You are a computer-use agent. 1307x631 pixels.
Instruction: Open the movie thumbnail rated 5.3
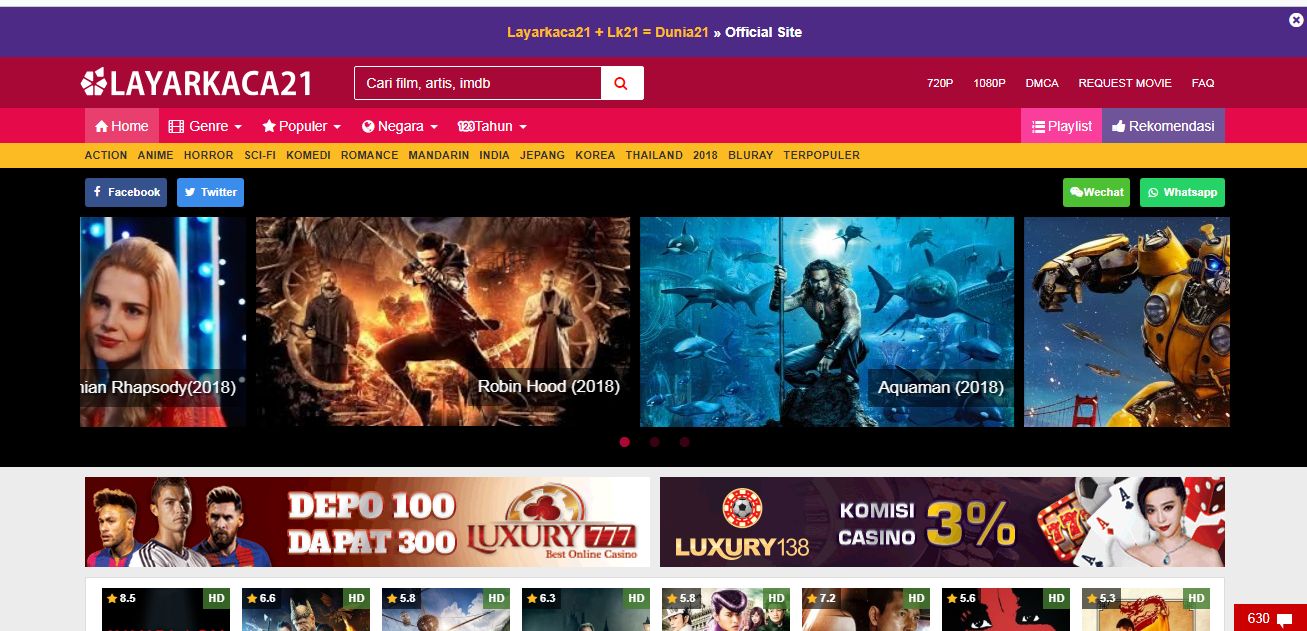point(1146,609)
